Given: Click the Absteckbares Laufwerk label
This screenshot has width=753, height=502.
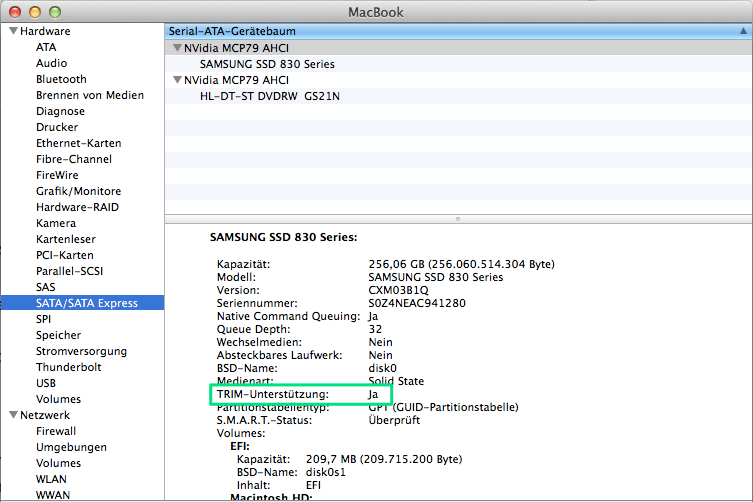Looking at the screenshot, I should point(279,355).
